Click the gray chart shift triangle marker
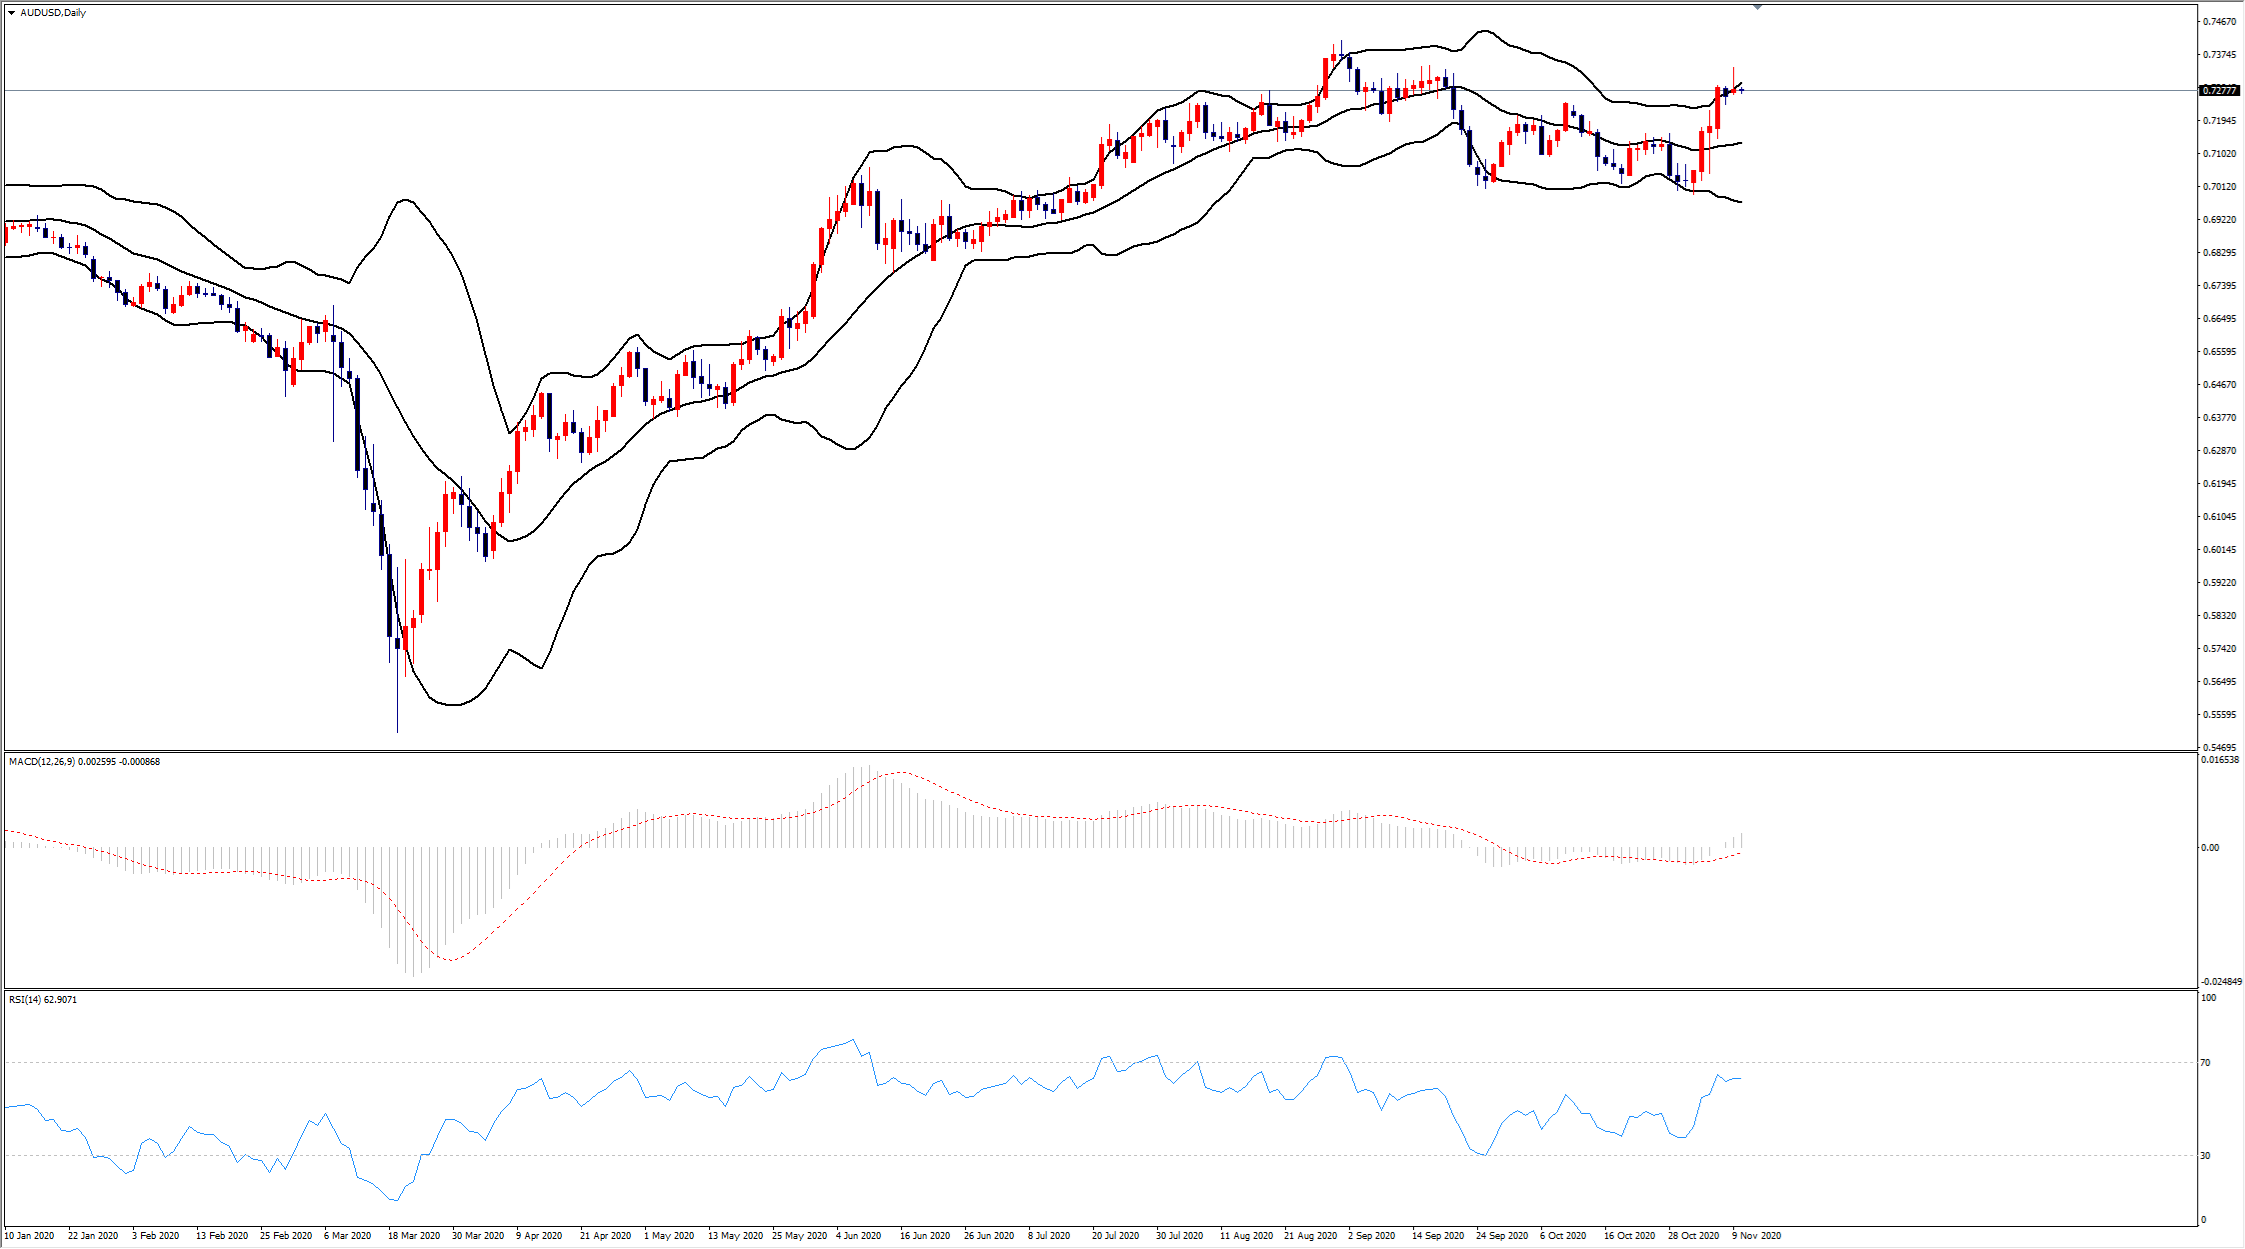The image size is (2245, 1249). [1757, 7]
